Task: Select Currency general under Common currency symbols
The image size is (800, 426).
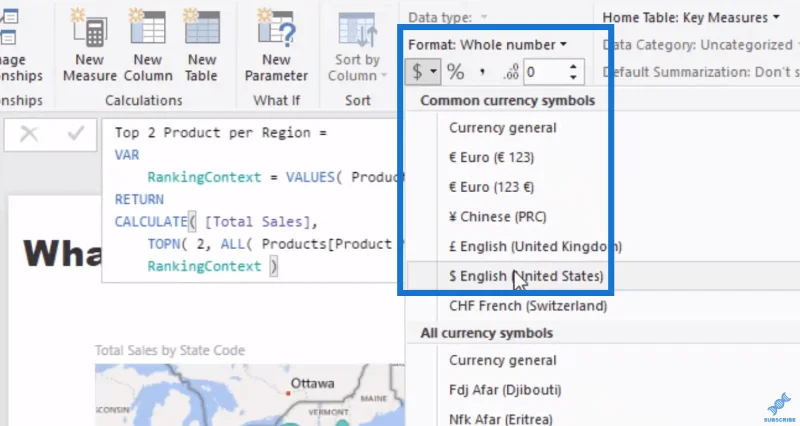Action: click(x=503, y=128)
